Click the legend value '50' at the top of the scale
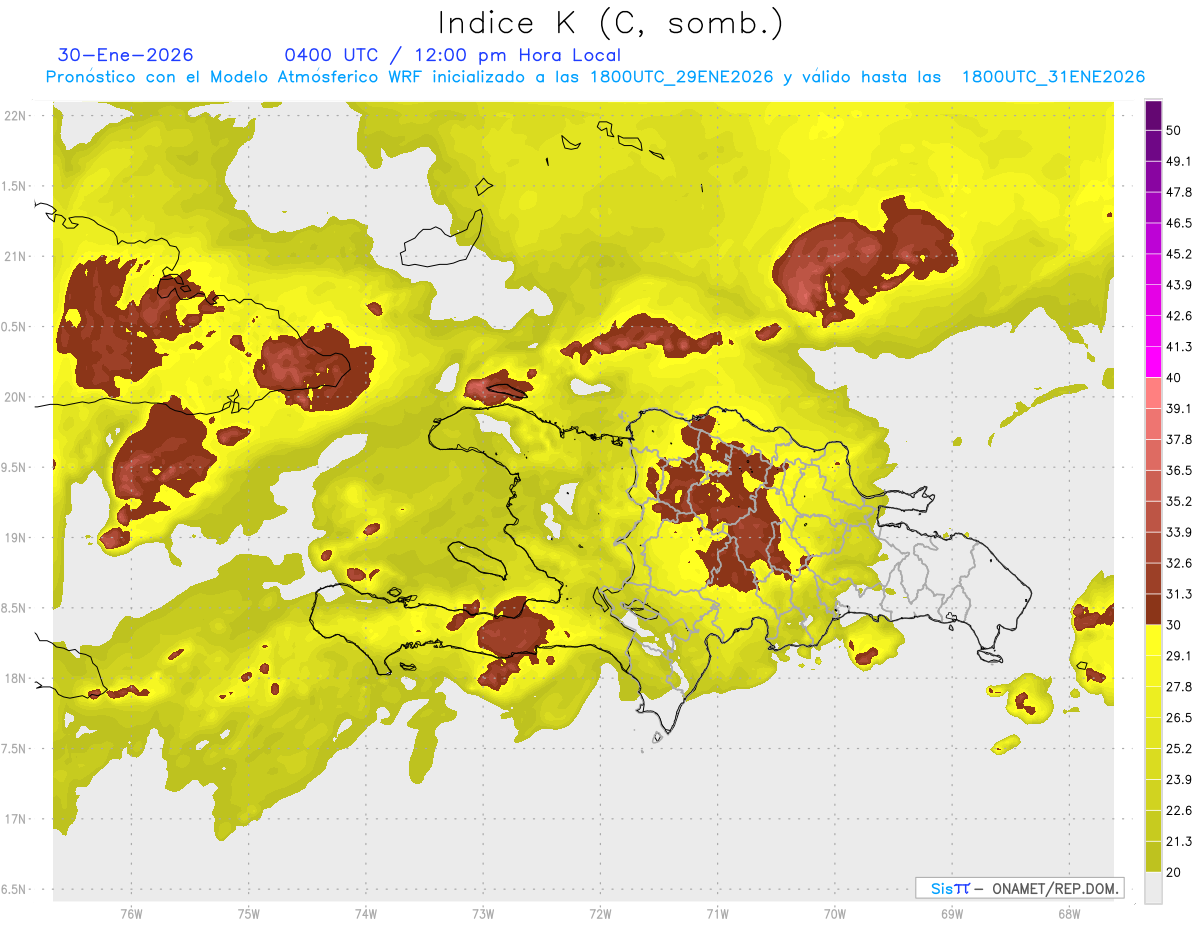 pos(1174,130)
